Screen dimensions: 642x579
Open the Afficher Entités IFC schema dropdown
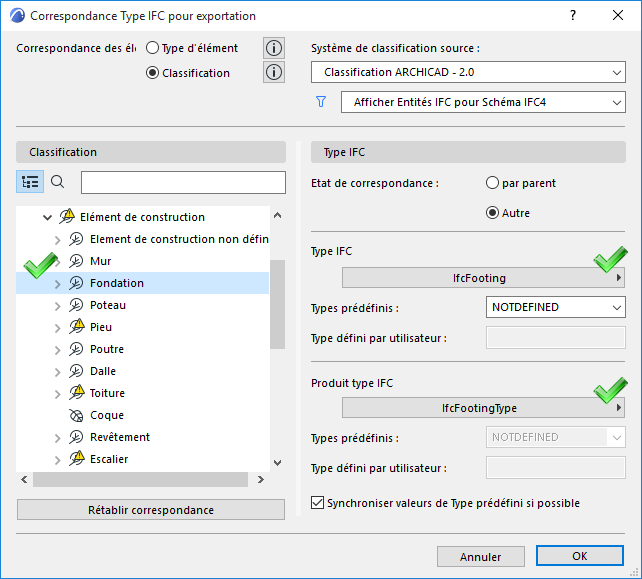[x=482, y=102]
